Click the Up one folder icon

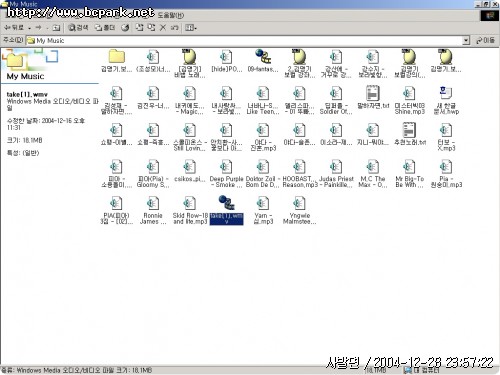[x=56, y=28]
